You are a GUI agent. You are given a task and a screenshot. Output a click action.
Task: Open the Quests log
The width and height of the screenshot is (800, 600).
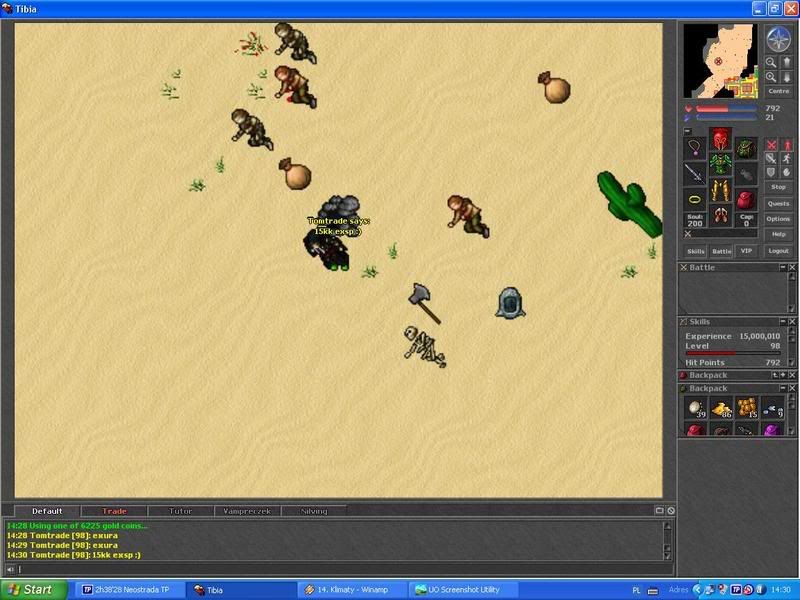[779, 204]
